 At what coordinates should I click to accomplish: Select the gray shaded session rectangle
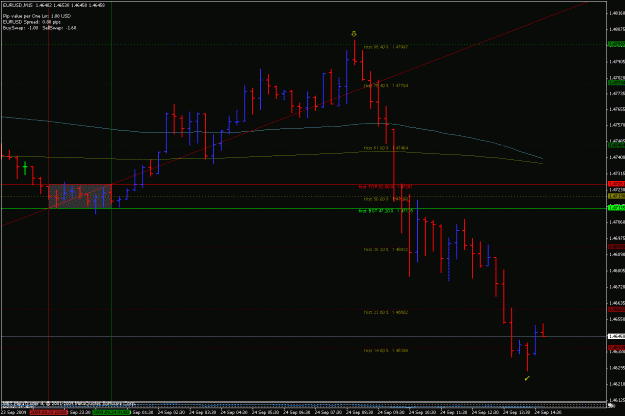click(x=80, y=196)
